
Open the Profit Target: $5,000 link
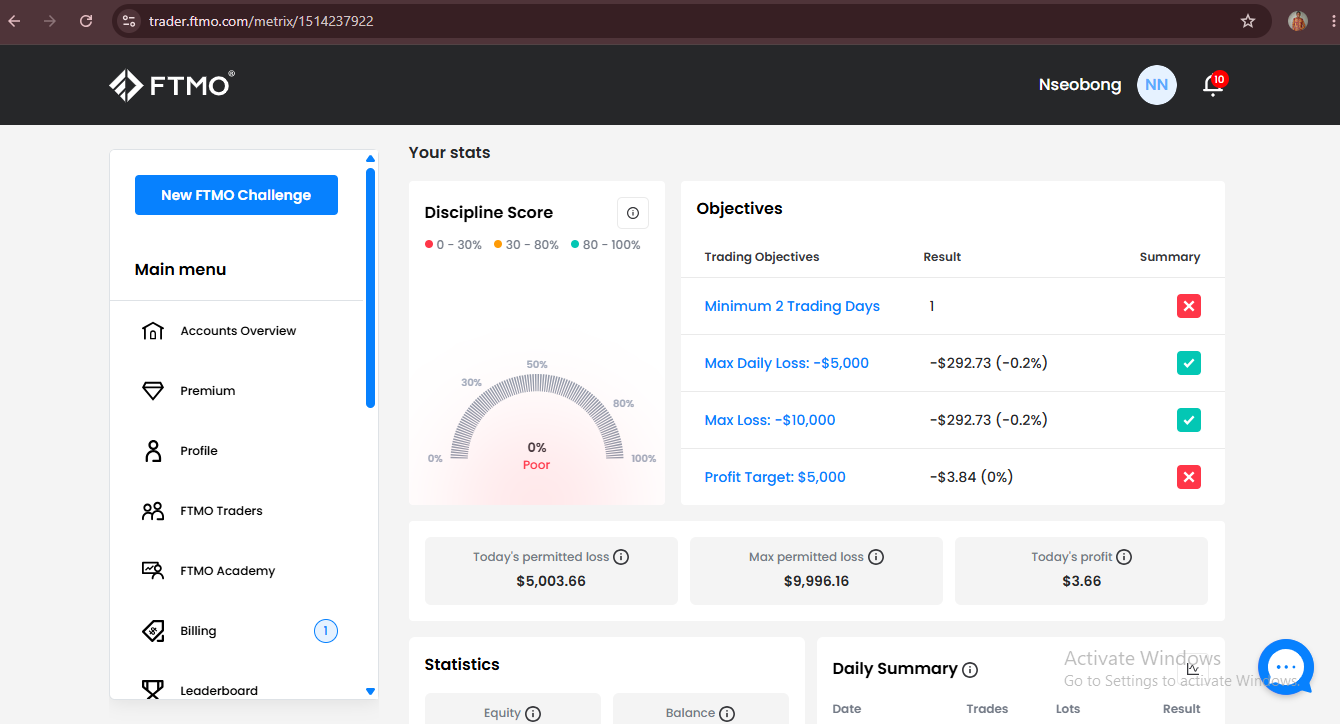pos(775,477)
